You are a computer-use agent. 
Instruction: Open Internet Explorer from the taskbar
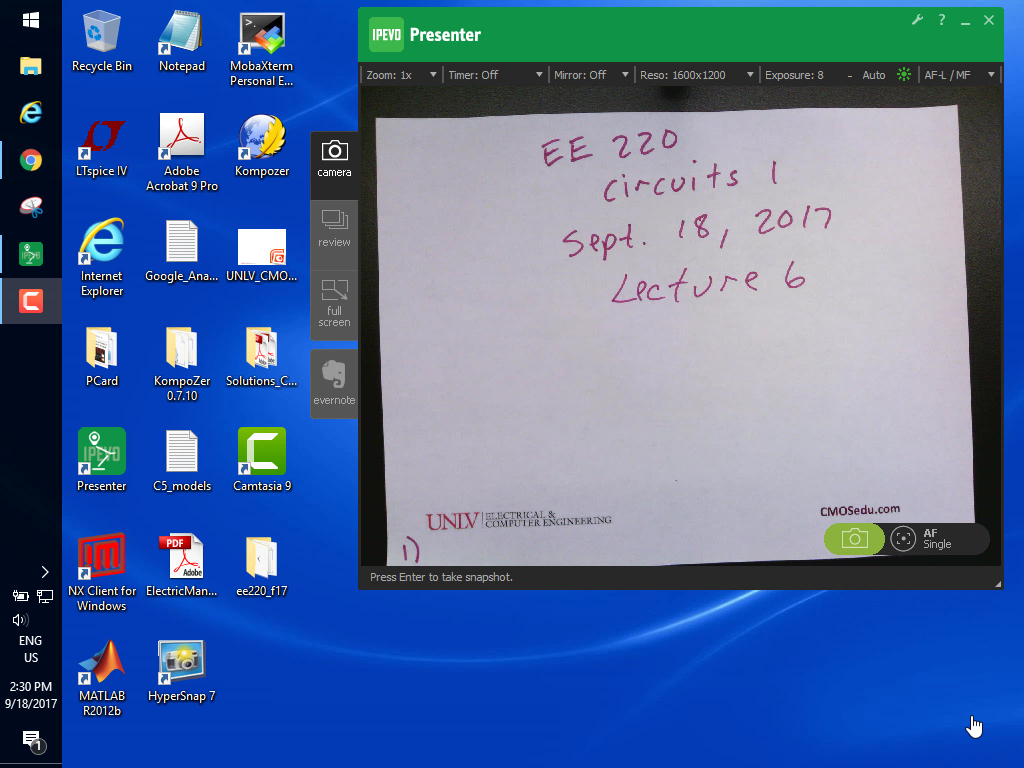31,112
